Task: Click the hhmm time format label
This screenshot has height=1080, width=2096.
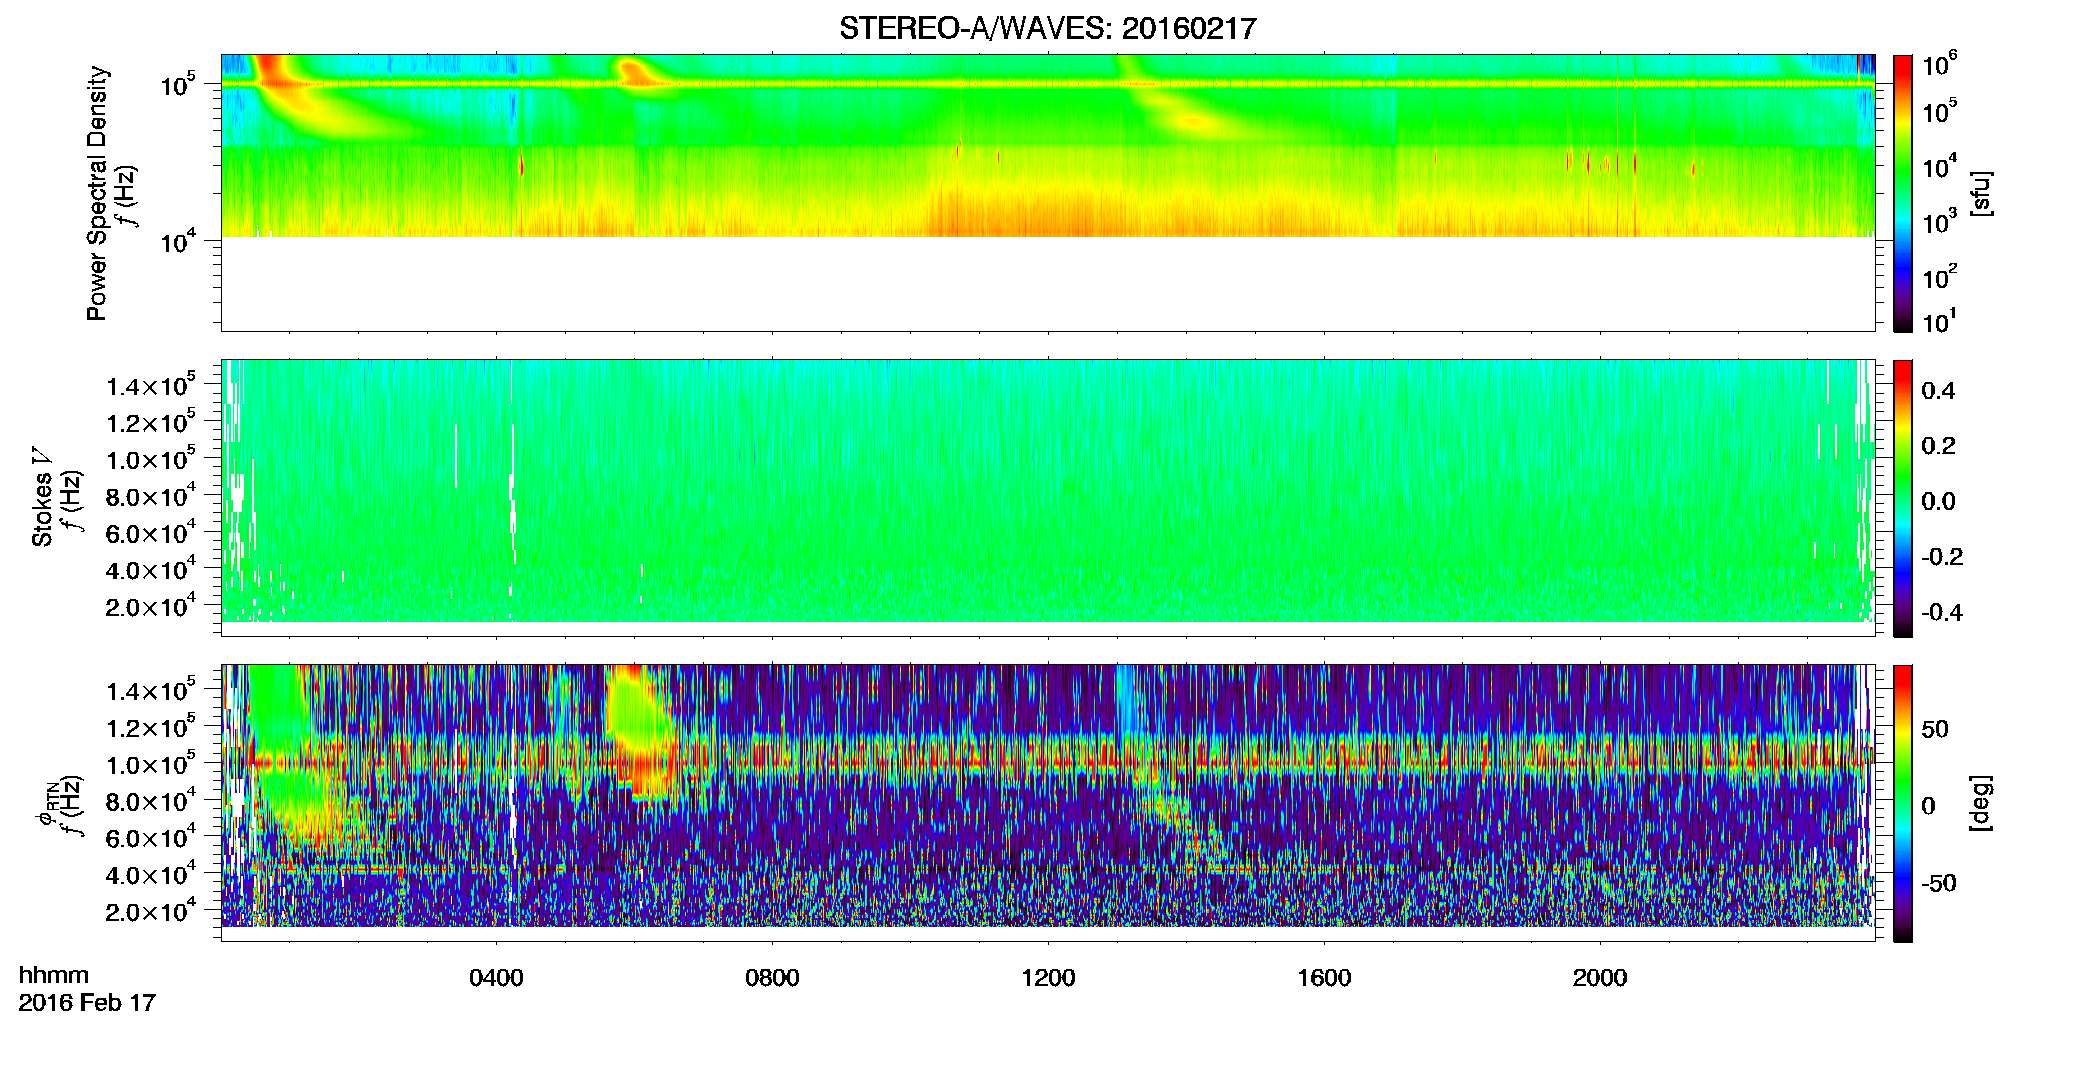Action: (x=54, y=975)
